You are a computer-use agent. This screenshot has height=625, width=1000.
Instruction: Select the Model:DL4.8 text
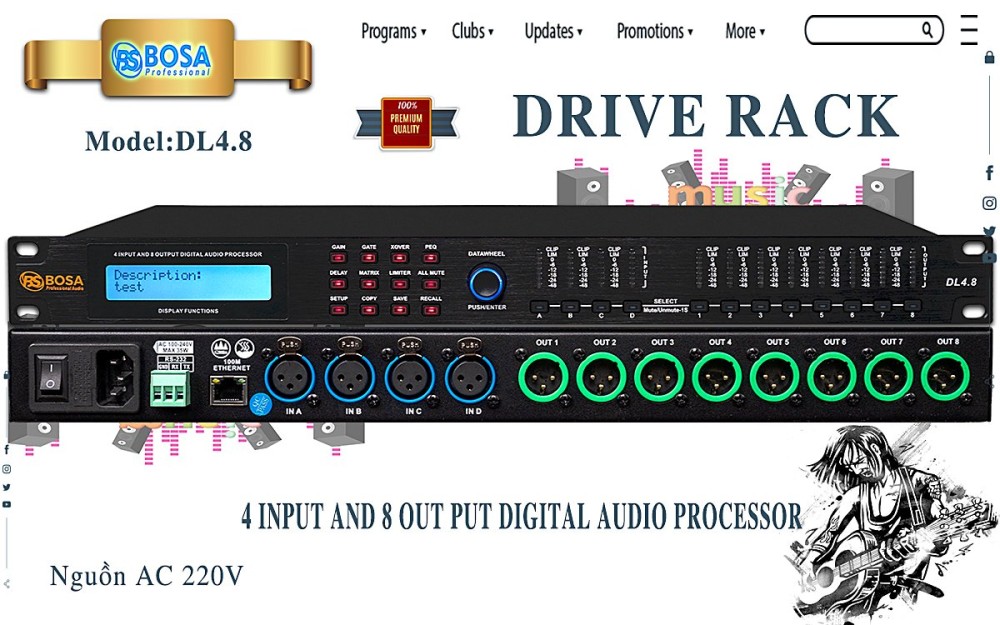coord(168,142)
